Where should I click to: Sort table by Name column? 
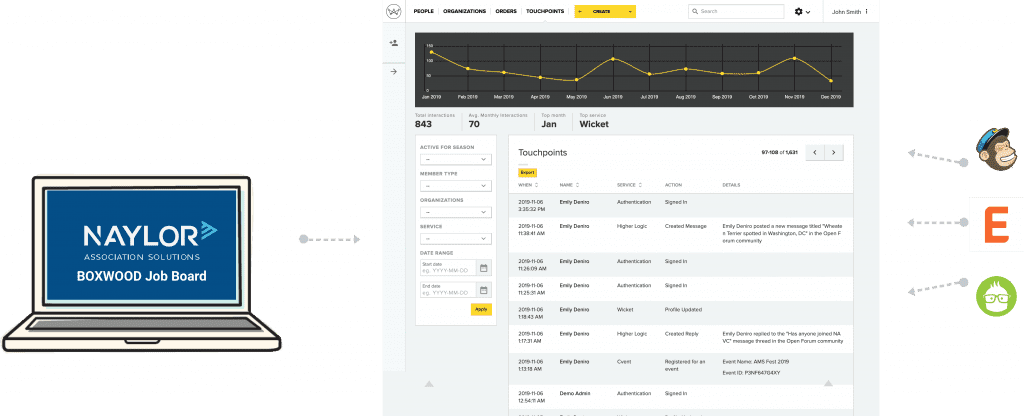569,185
